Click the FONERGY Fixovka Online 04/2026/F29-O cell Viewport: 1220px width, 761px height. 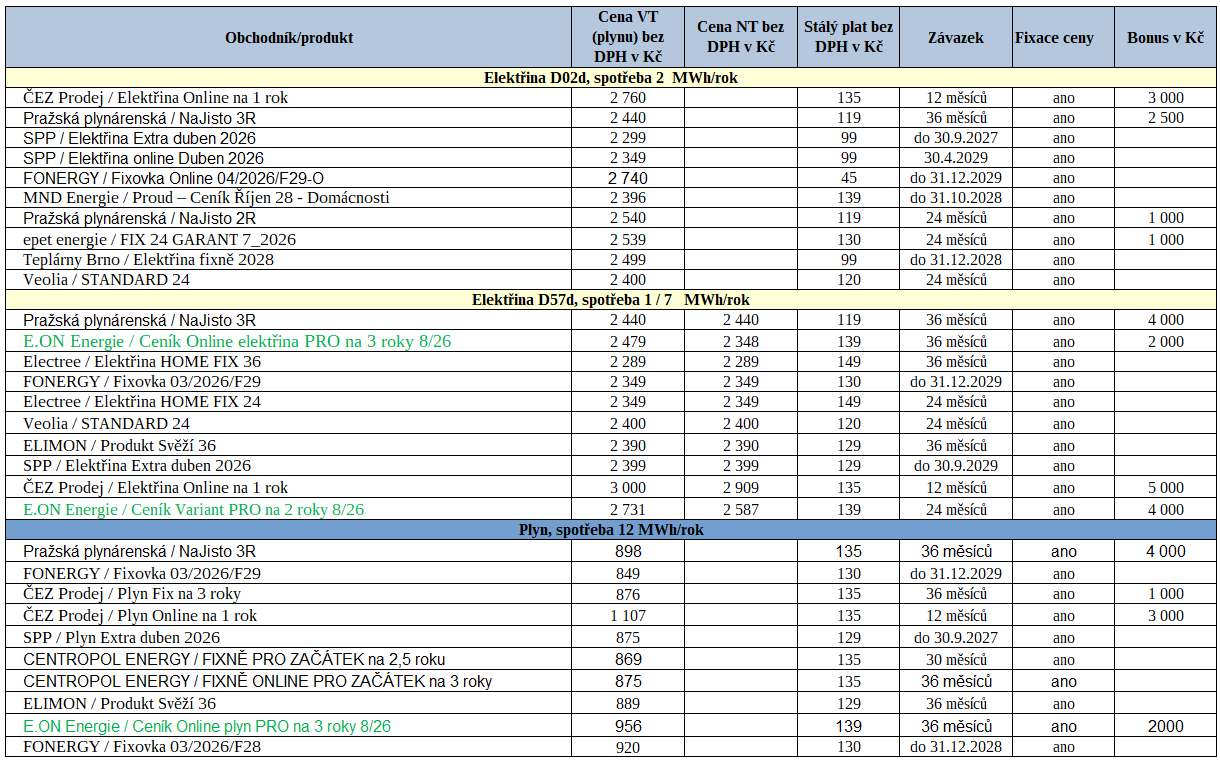coord(289,177)
